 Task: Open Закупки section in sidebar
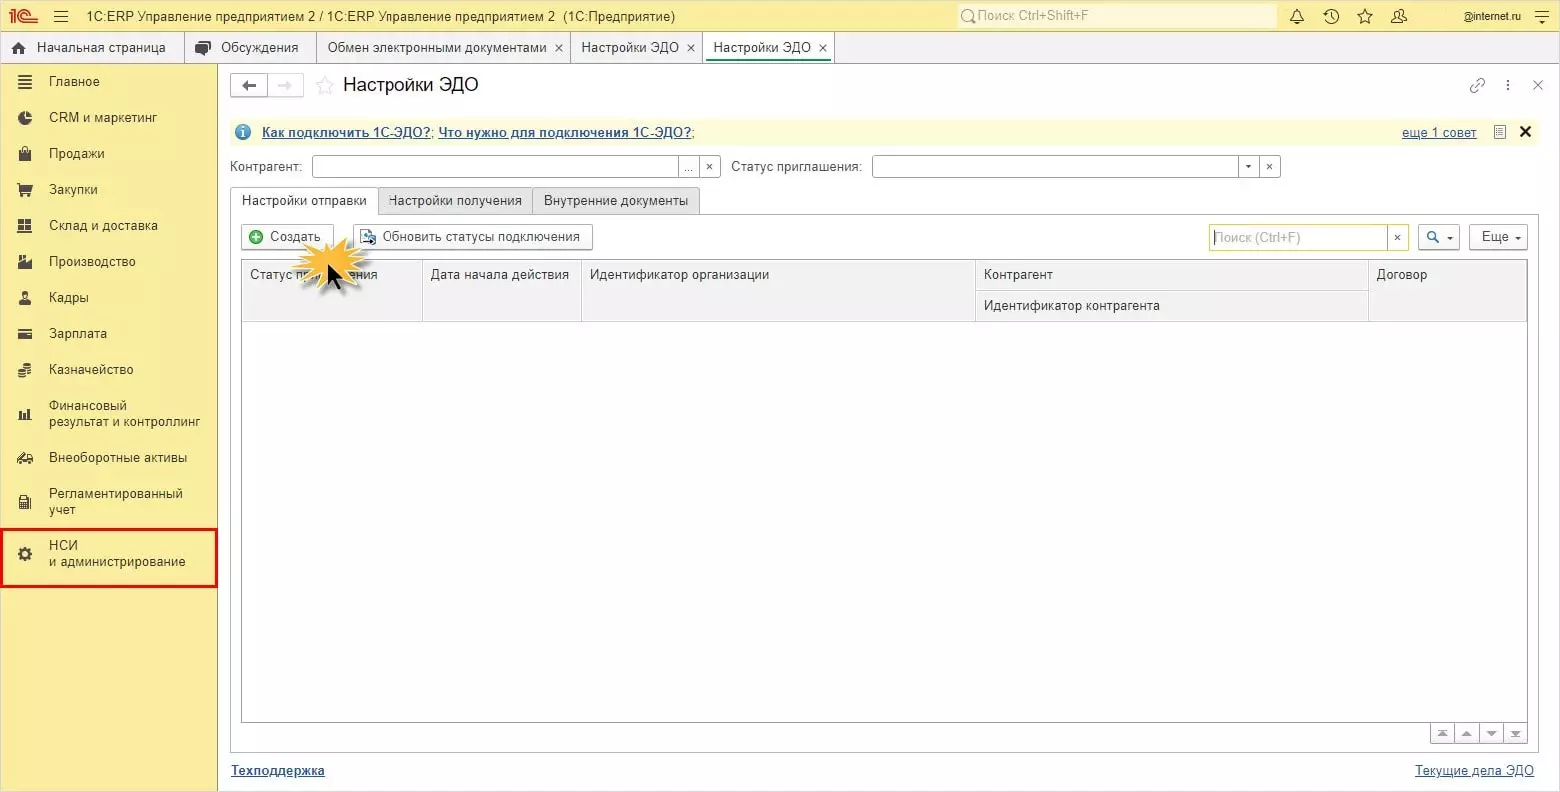click(109, 190)
